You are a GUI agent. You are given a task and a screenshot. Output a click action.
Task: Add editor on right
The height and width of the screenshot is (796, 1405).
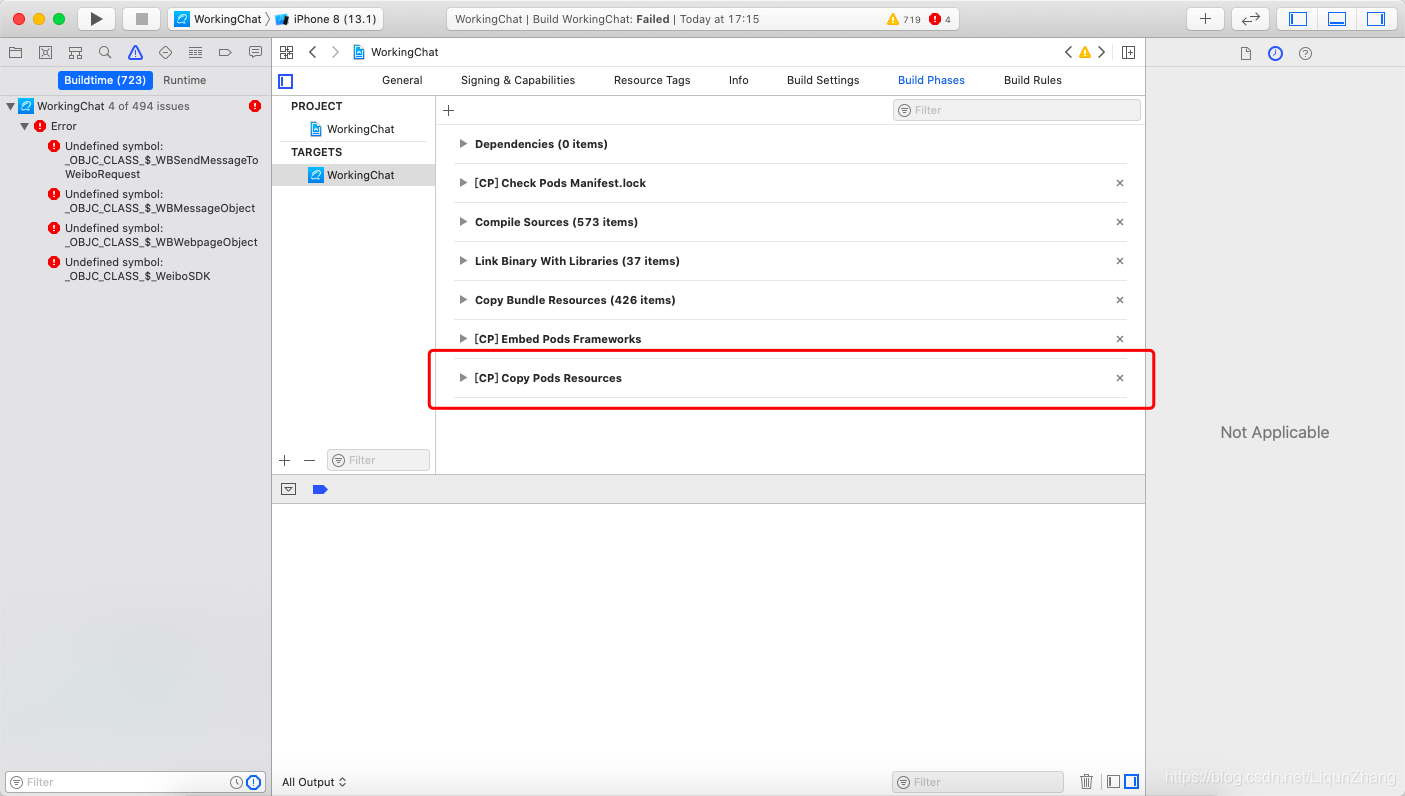tap(1128, 52)
